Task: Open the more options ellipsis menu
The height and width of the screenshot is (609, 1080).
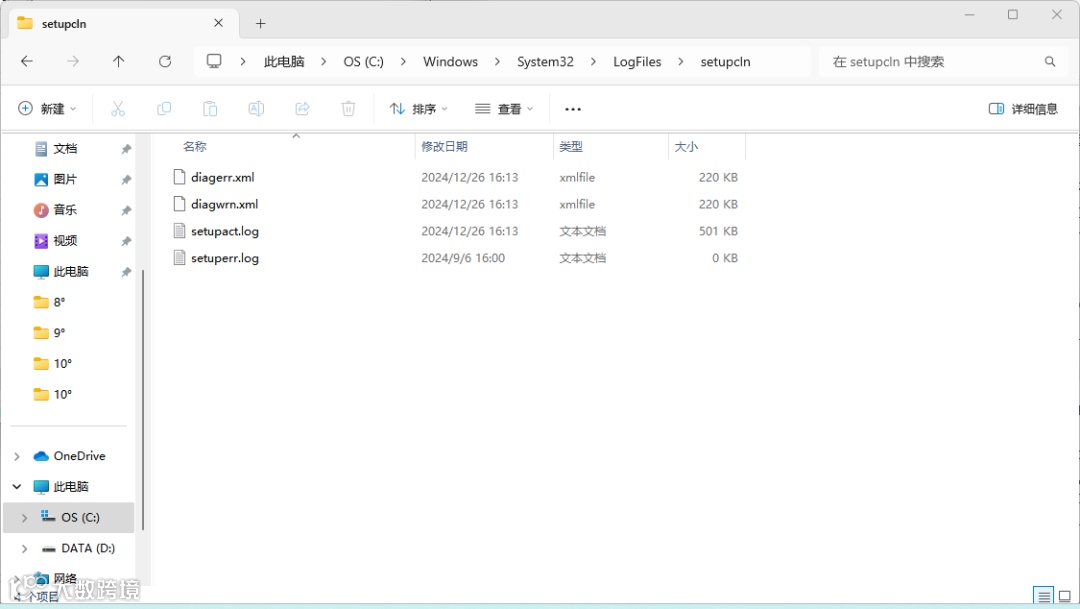Action: coord(572,109)
